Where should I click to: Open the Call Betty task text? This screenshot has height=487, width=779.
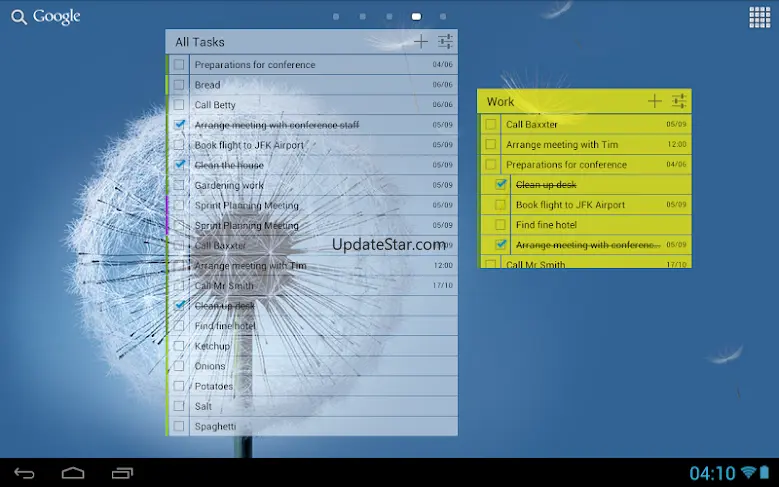click(215, 105)
